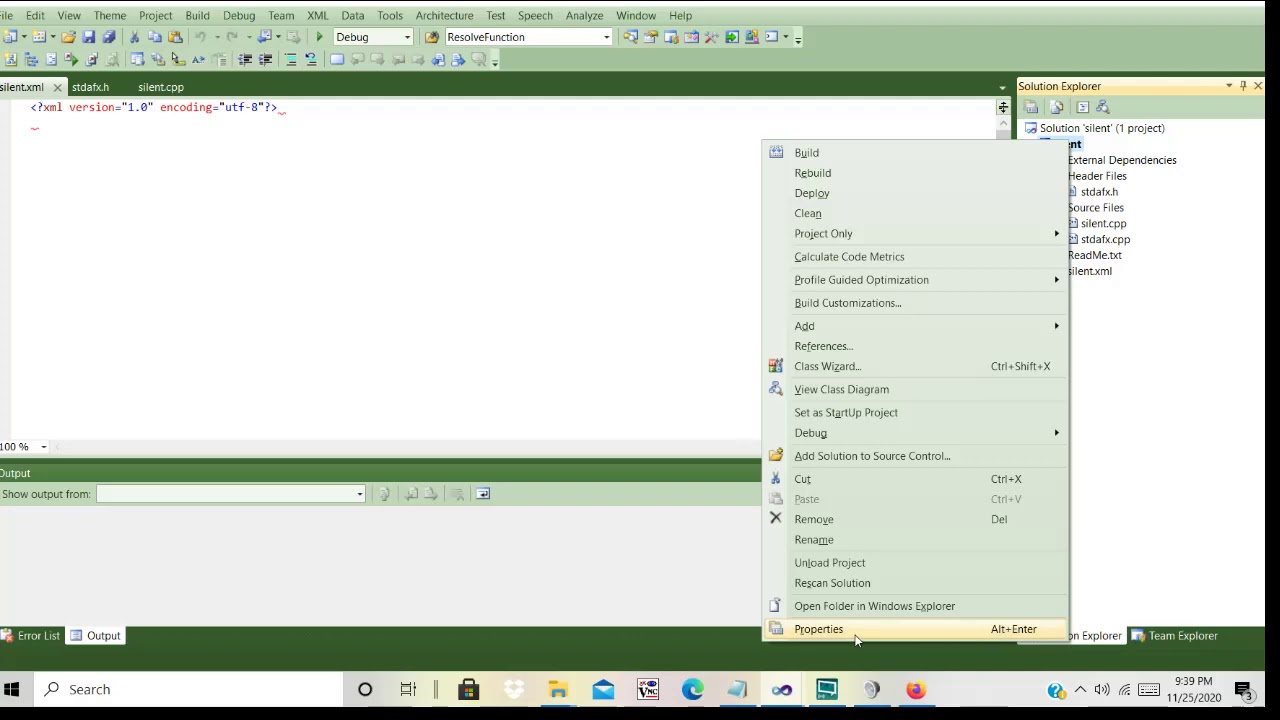The image size is (1280, 720).
Task: Switch to the stdafx.h editor tab
Action: tap(90, 87)
